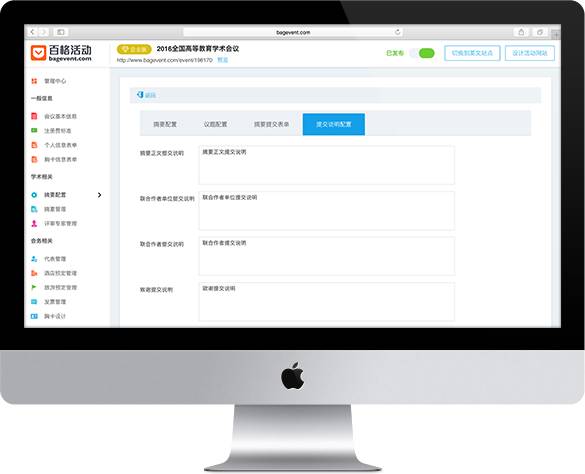The height and width of the screenshot is (474, 585).
Task: Click the 返回 back link above tabs
Action: [147, 95]
